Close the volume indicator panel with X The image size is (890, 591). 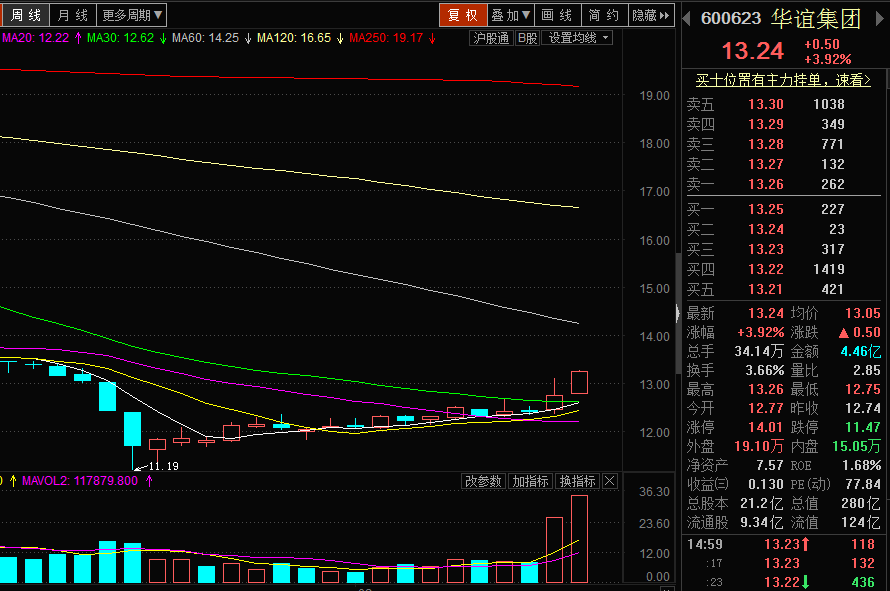(610, 482)
